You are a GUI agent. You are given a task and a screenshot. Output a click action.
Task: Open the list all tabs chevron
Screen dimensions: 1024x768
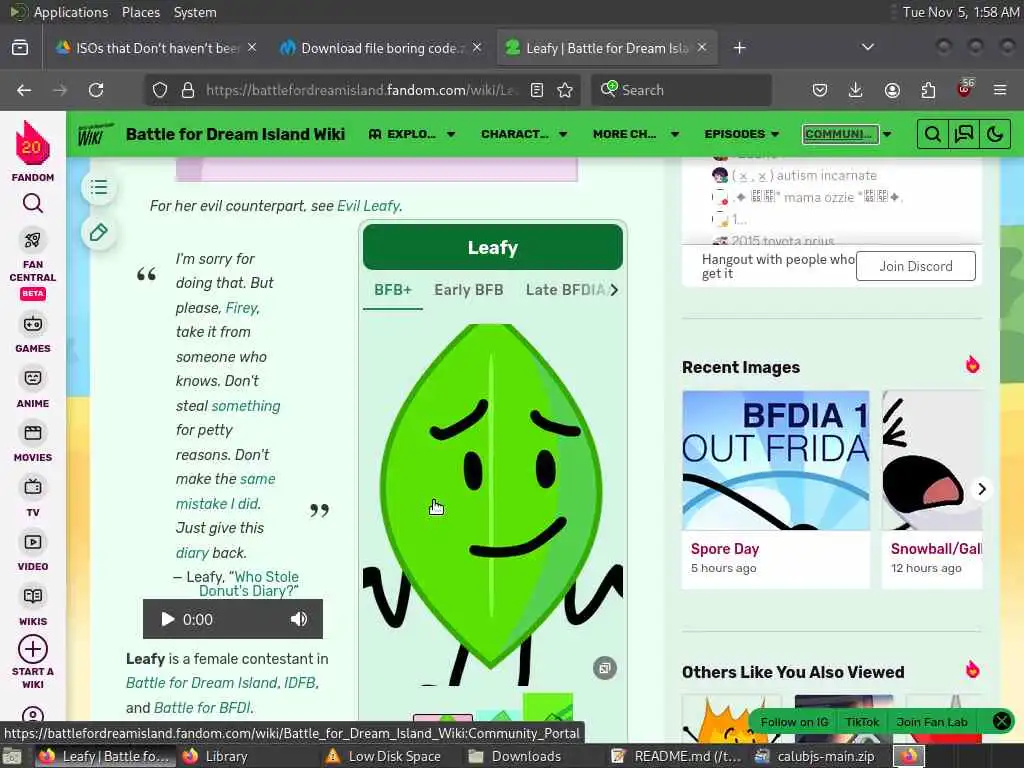tap(867, 47)
